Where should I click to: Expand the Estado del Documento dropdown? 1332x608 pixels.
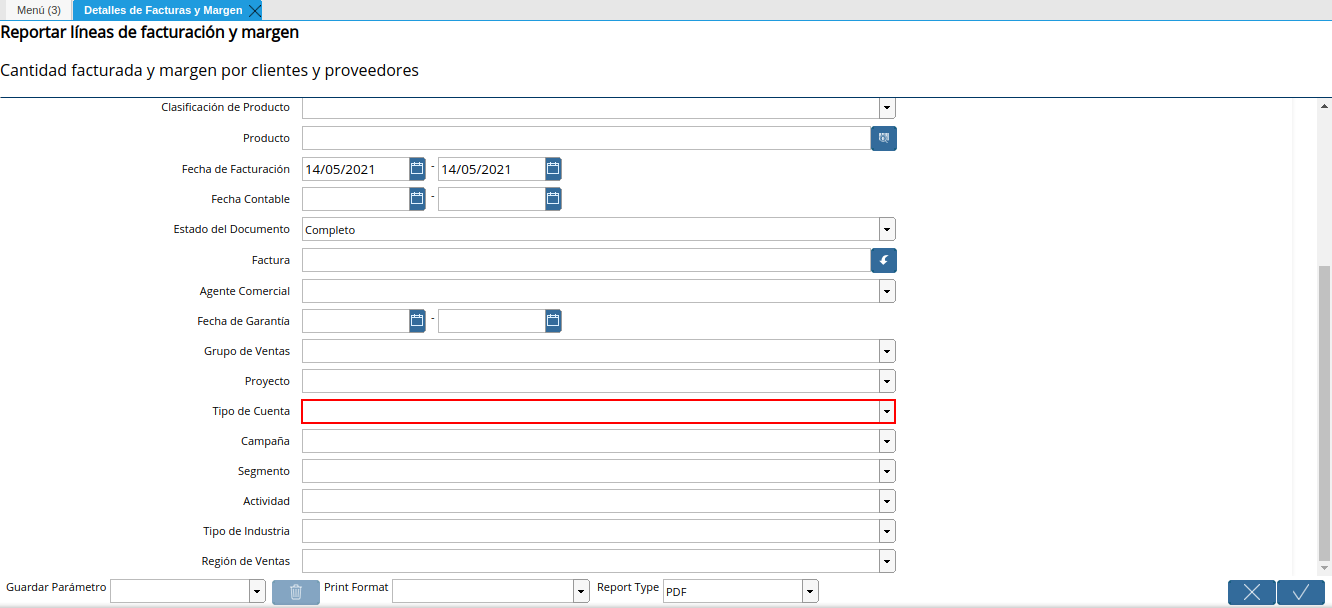point(887,230)
